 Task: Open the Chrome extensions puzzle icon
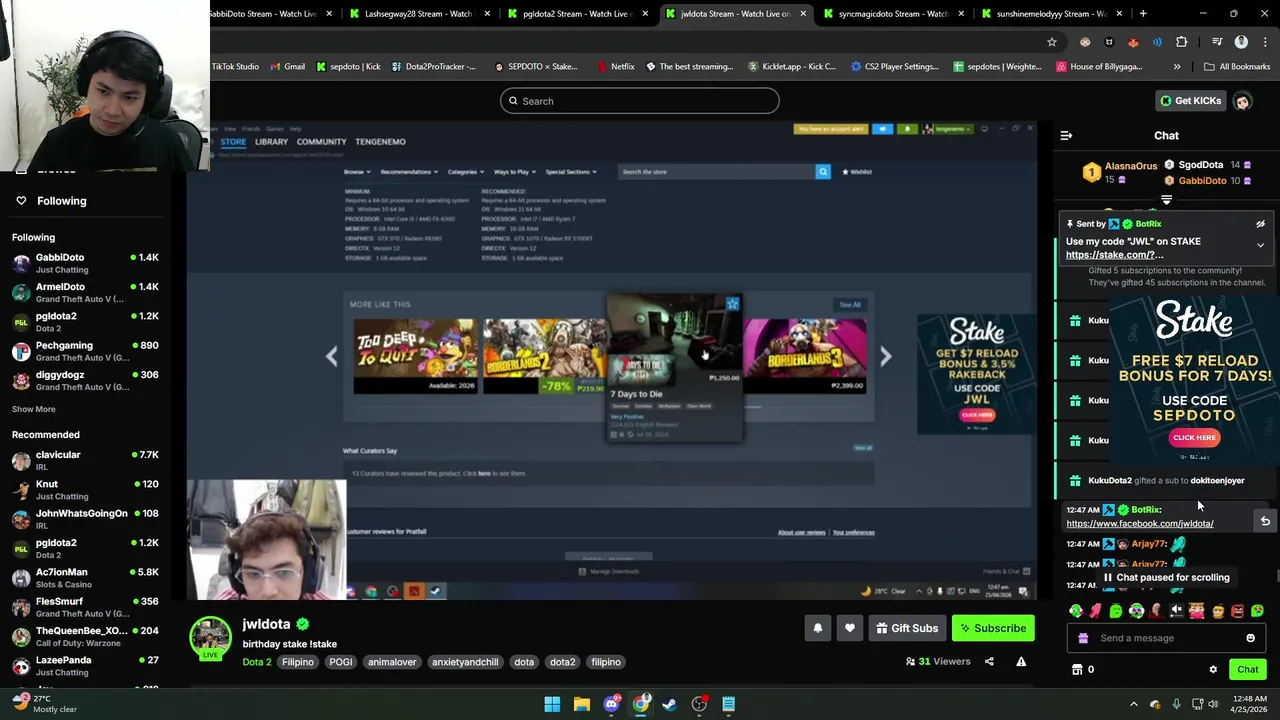[x=1181, y=42]
